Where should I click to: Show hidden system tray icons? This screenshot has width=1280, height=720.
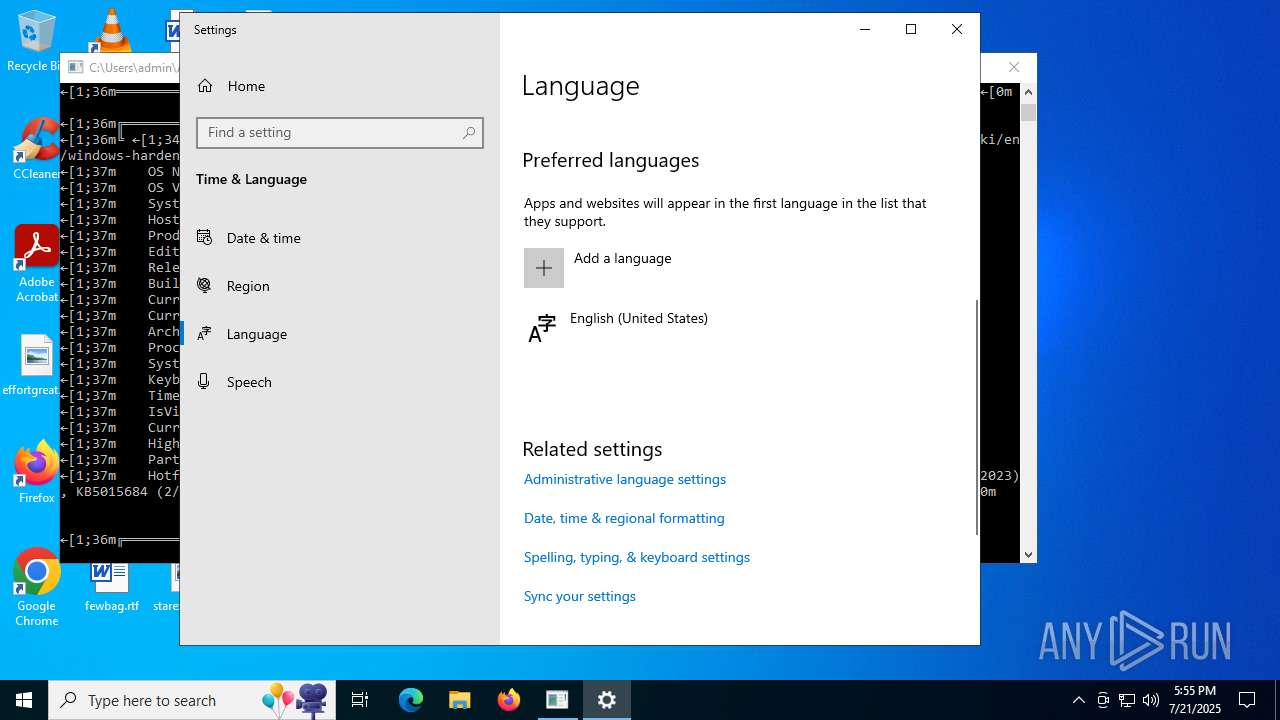coord(1078,700)
